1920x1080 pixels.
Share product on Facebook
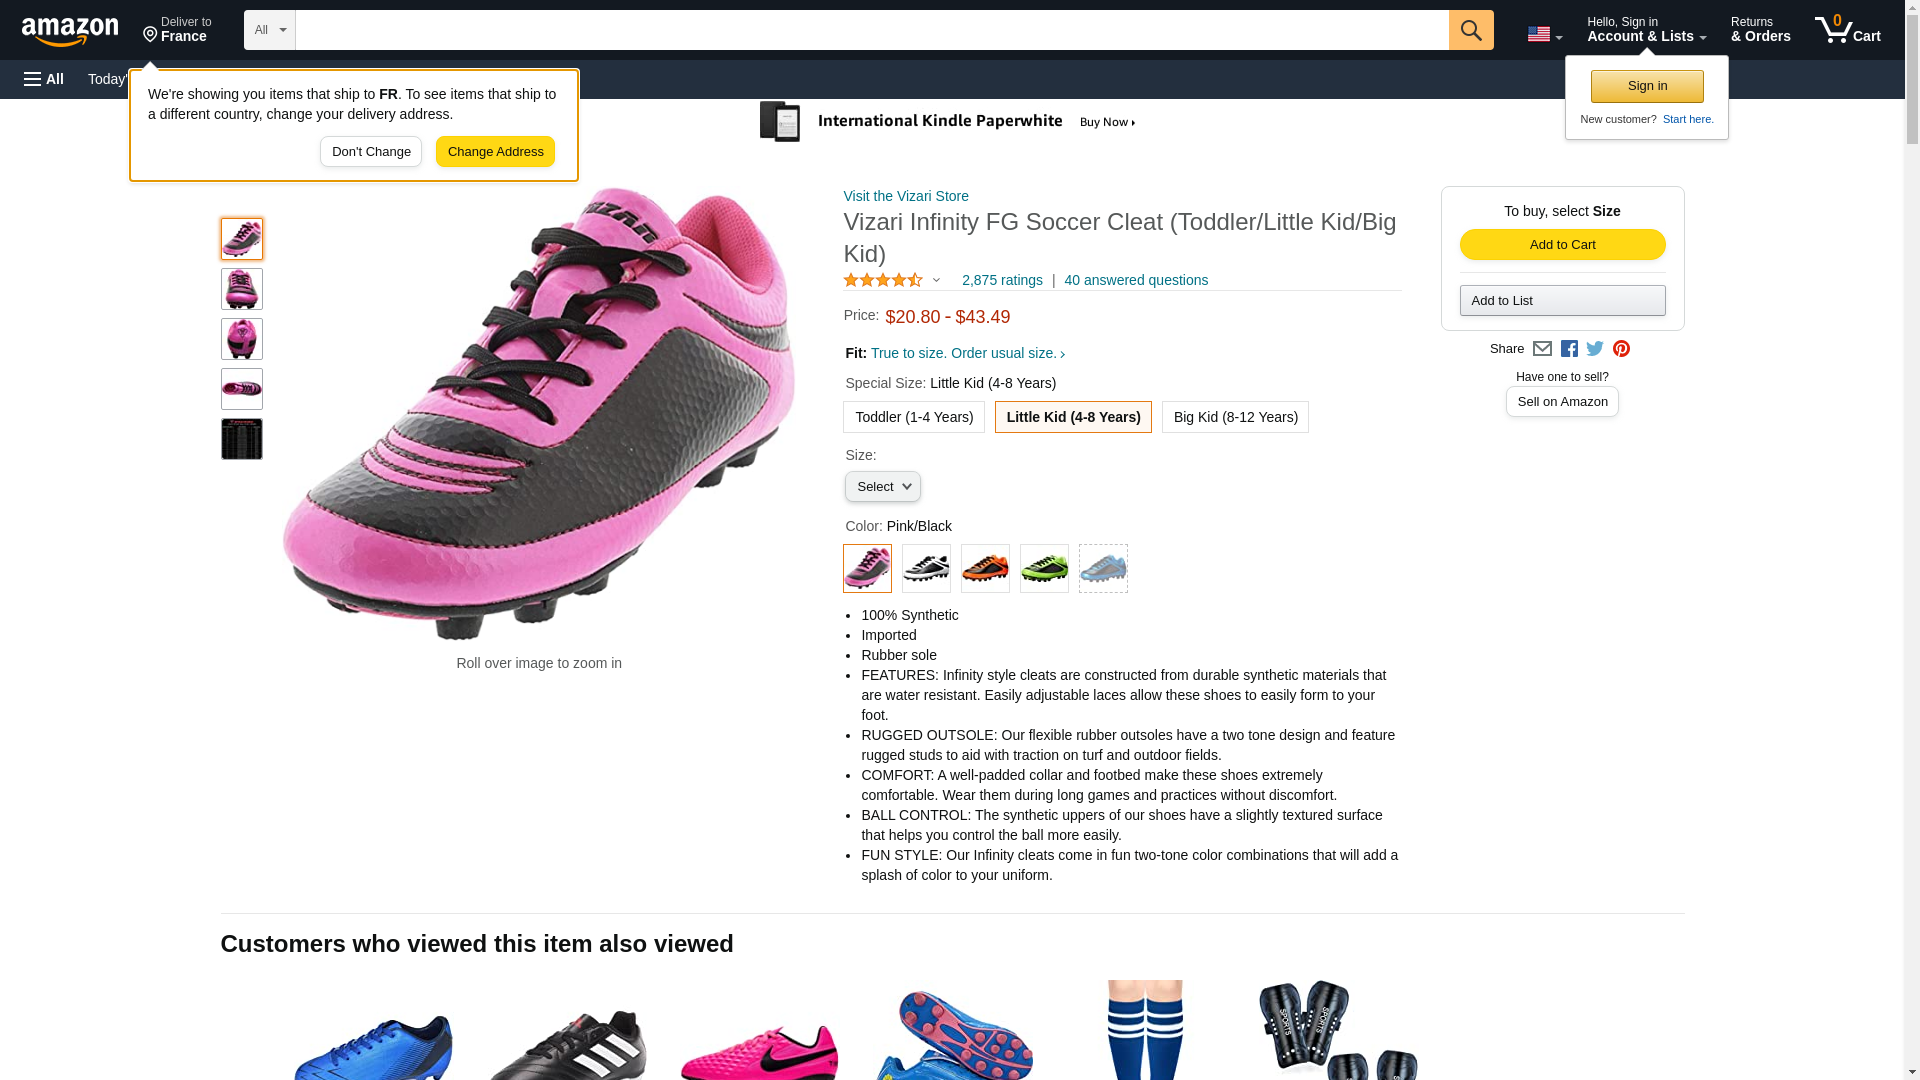tap(1568, 349)
